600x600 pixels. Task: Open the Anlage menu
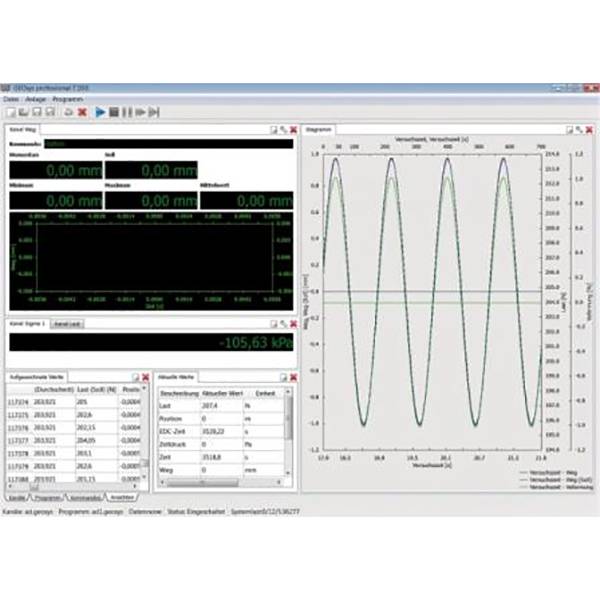coord(38,100)
